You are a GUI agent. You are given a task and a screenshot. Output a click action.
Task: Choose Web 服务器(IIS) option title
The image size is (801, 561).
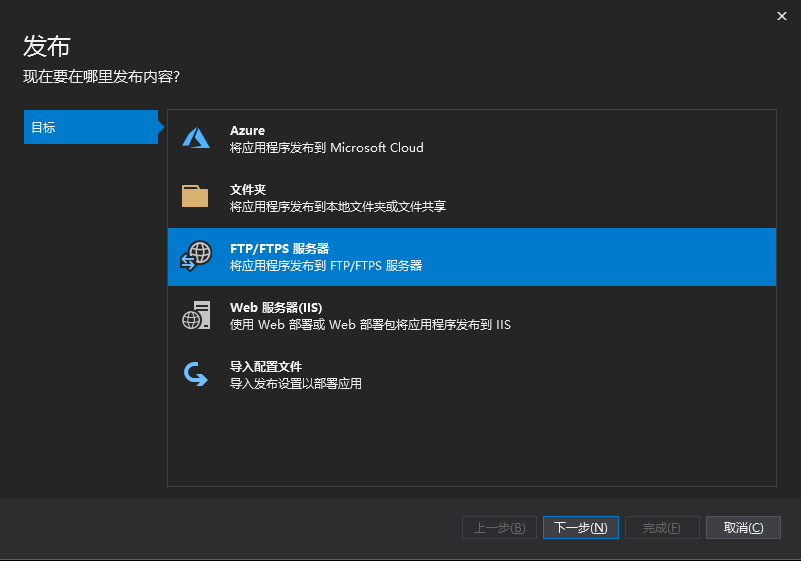(x=276, y=308)
